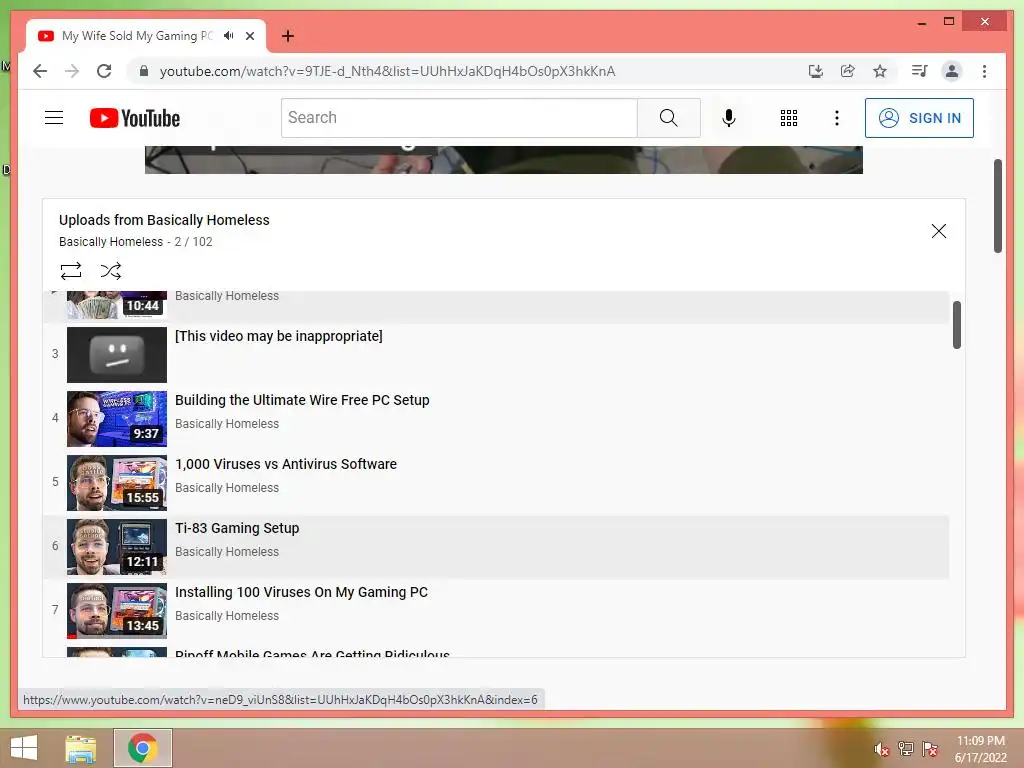This screenshot has height=768, width=1024.
Task: Click the SIGN IN button
Action: click(x=919, y=118)
